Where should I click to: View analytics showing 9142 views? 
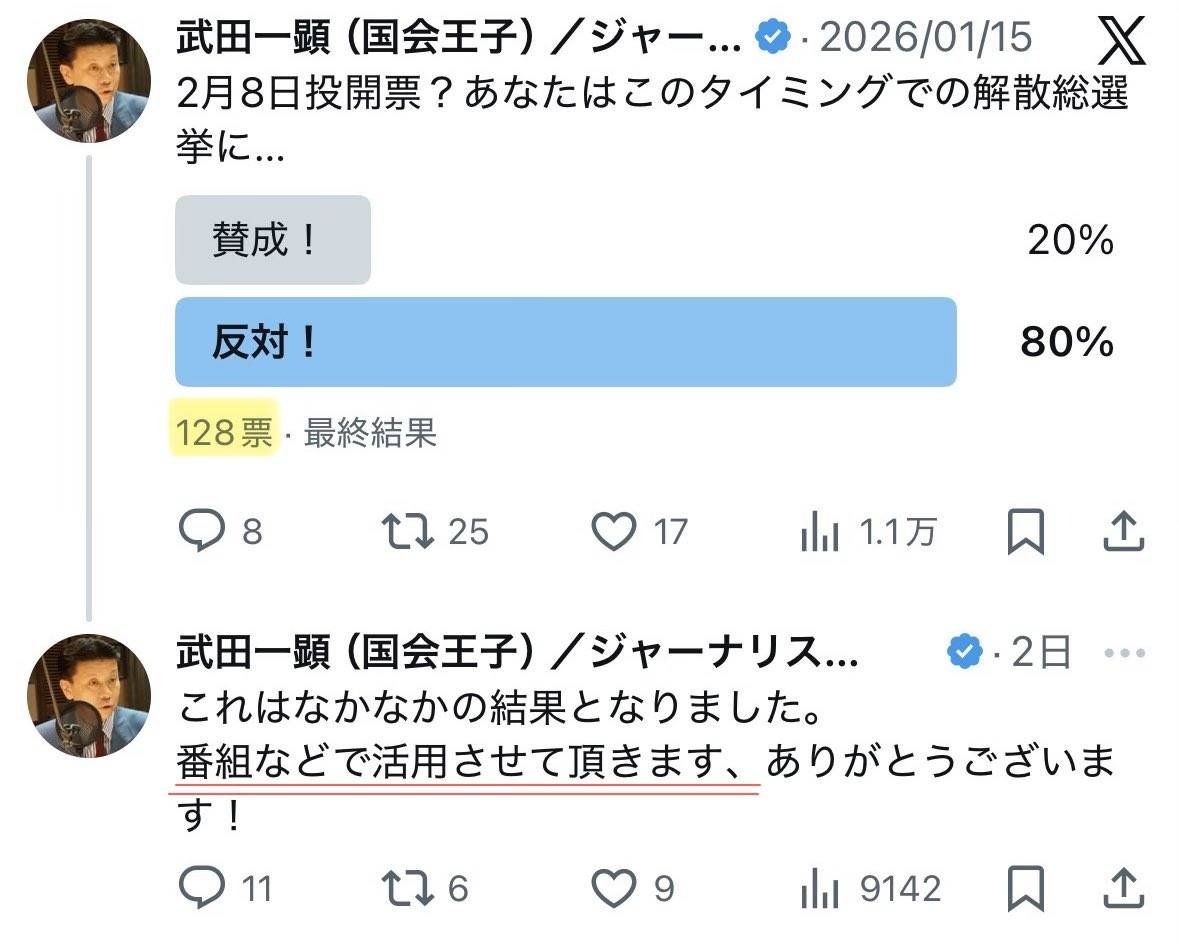(820, 888)
